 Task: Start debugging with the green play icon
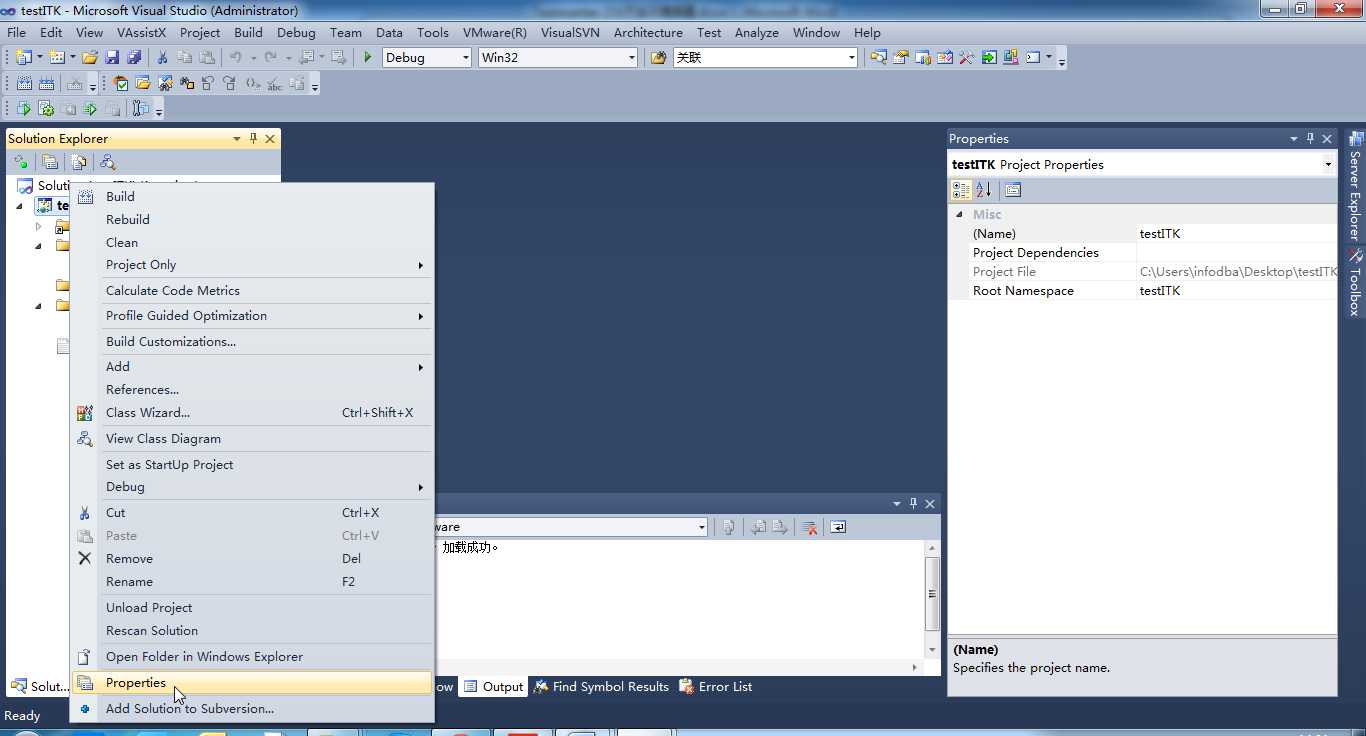pos(367,58)
